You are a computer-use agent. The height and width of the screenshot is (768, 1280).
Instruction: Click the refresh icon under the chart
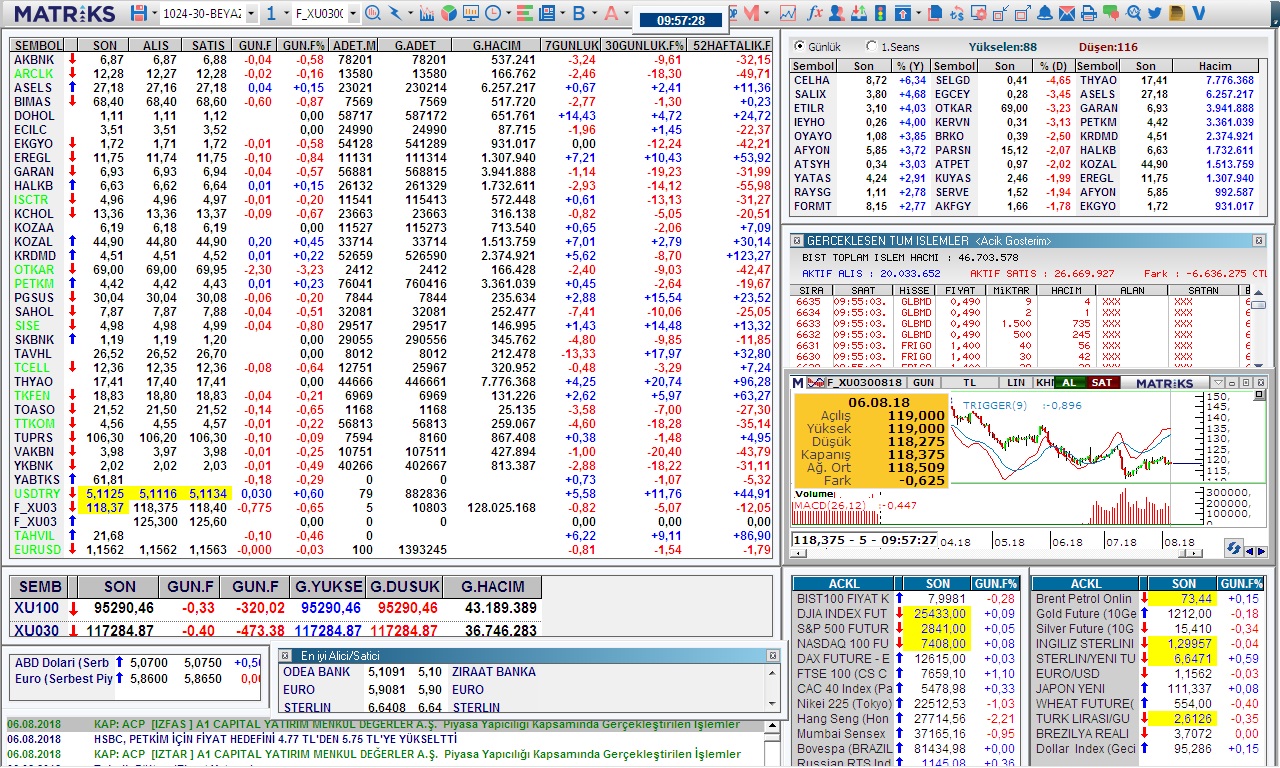click(x=1232, y=549)
